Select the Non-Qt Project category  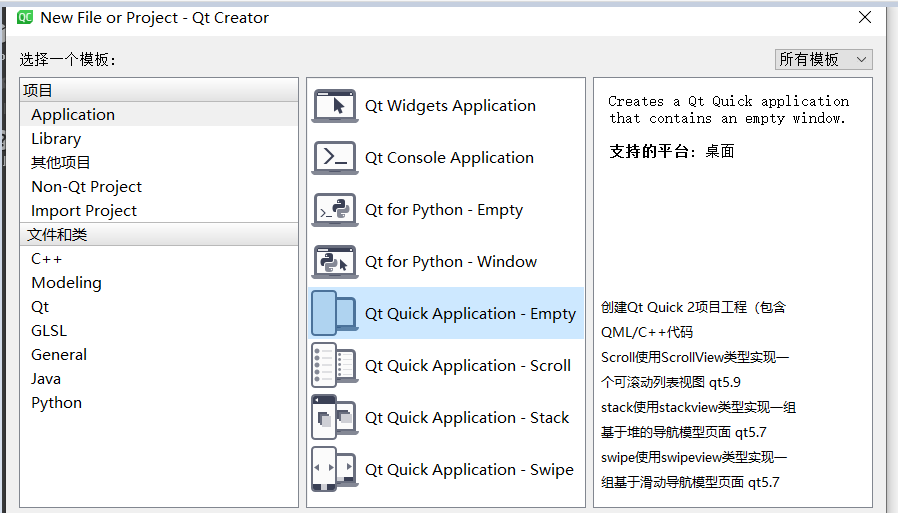[x=159, y=187]
